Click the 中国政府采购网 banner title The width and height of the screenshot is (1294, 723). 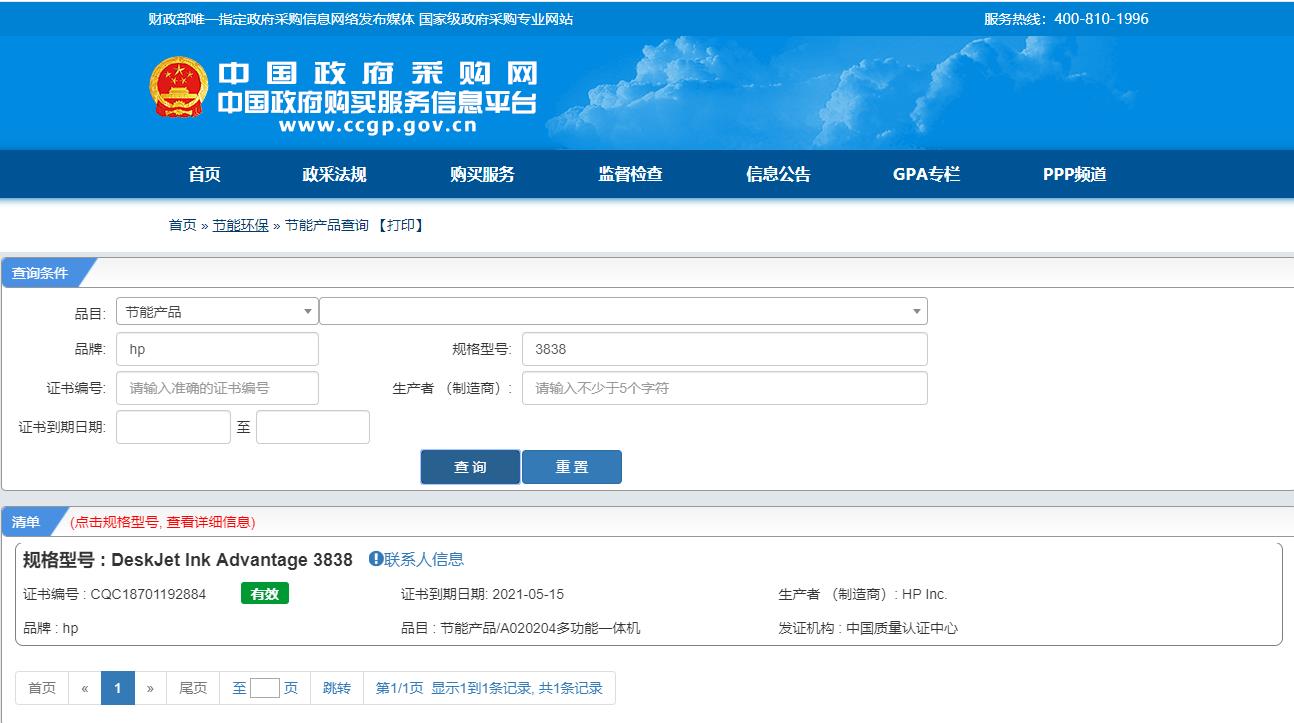click(378, 73)
